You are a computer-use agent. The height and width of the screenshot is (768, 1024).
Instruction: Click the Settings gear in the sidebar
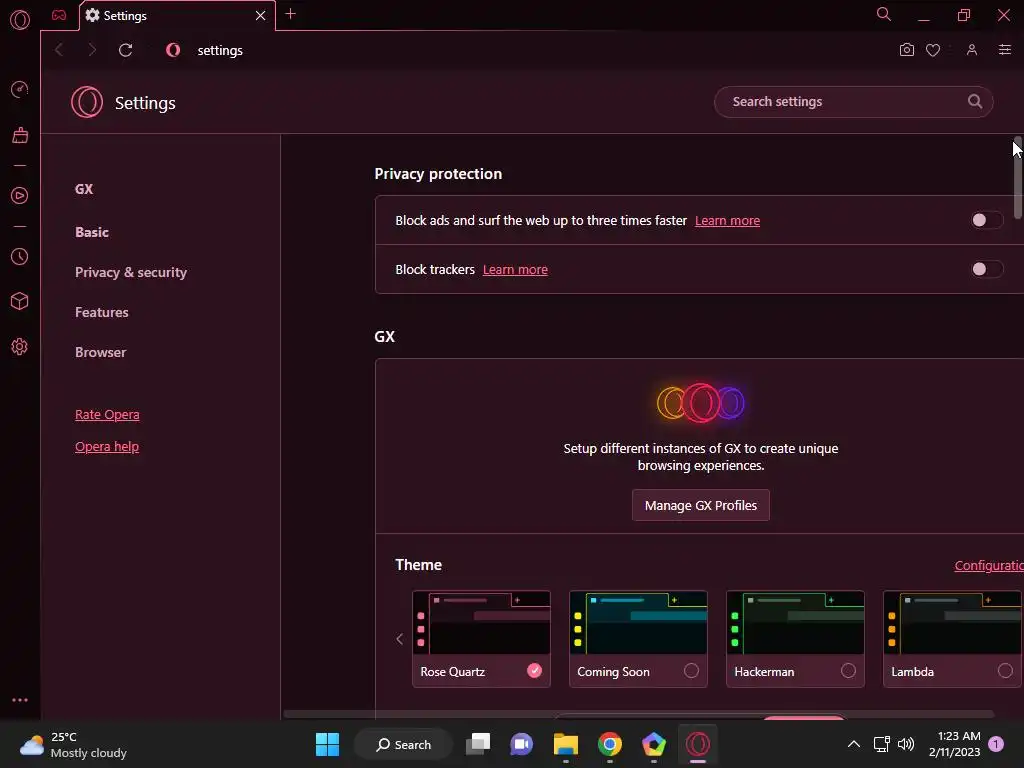click(20, 347)
